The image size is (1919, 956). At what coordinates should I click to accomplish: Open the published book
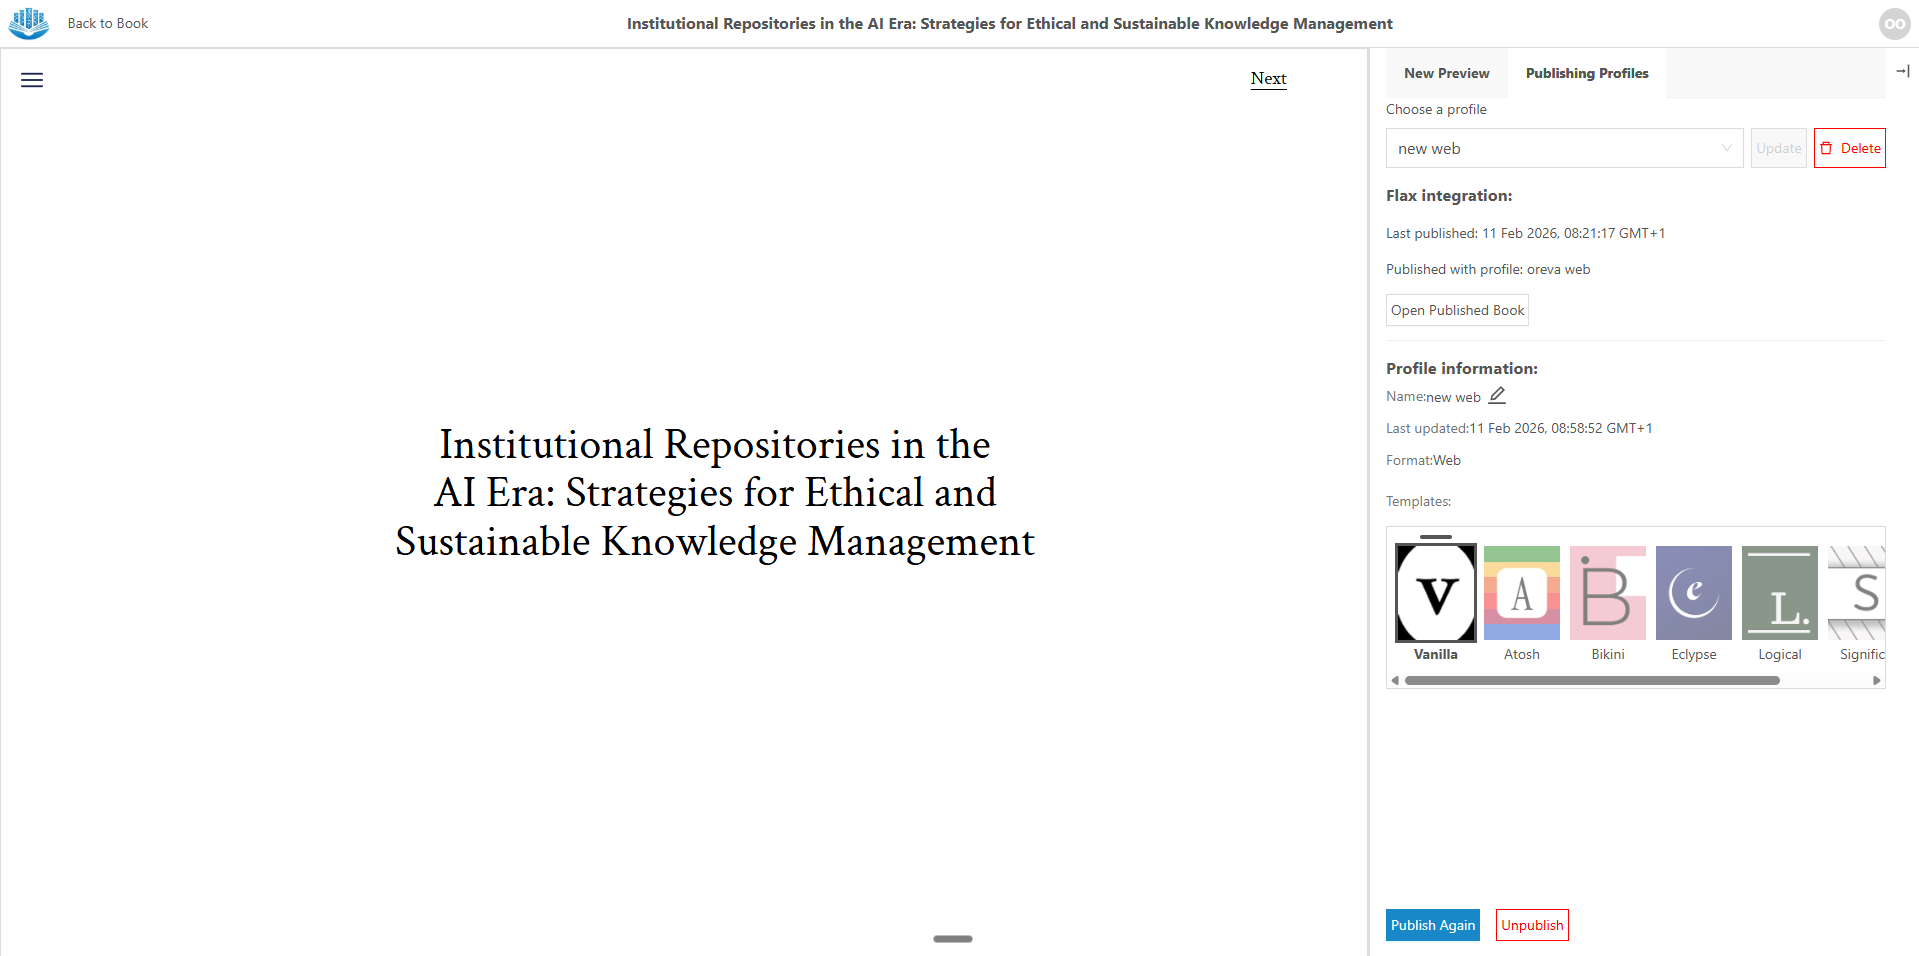tap(1456, 310)
